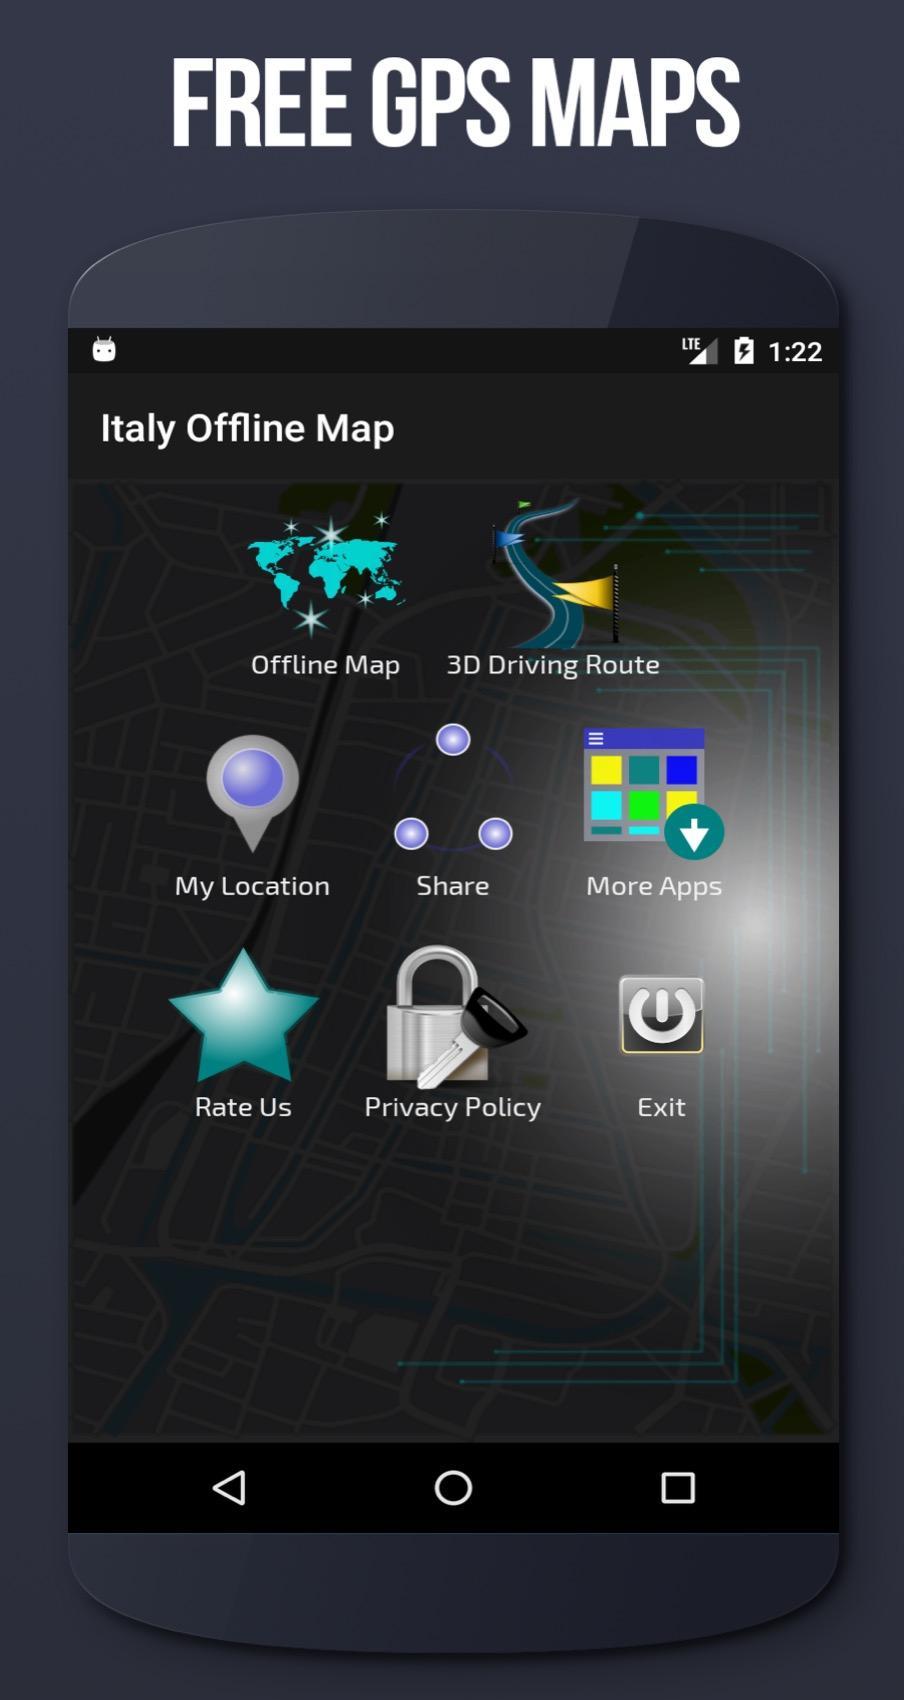The image size is (904, 1700).
Task: Click the 'Privacy Policy' label
Action: pyautogui.click(x=453, y=1108)
